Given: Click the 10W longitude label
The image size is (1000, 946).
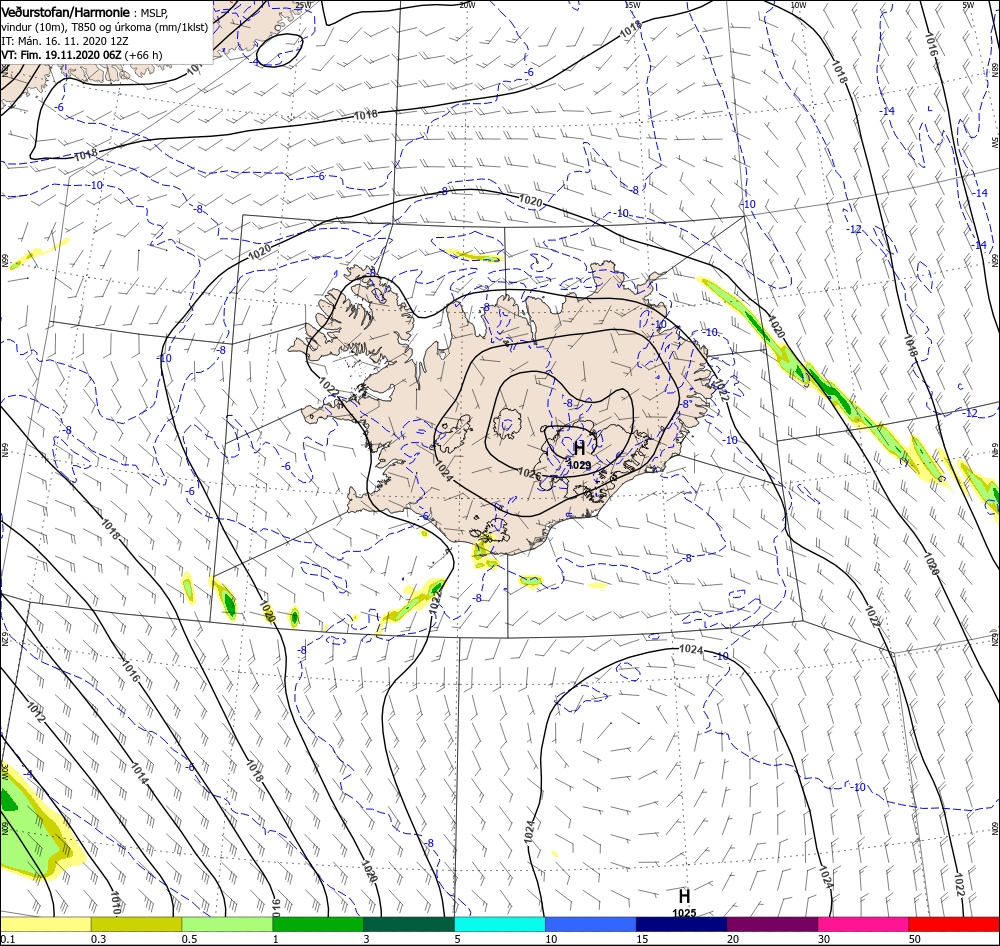Looking at the screenshot, I should (x=798, y=5).
